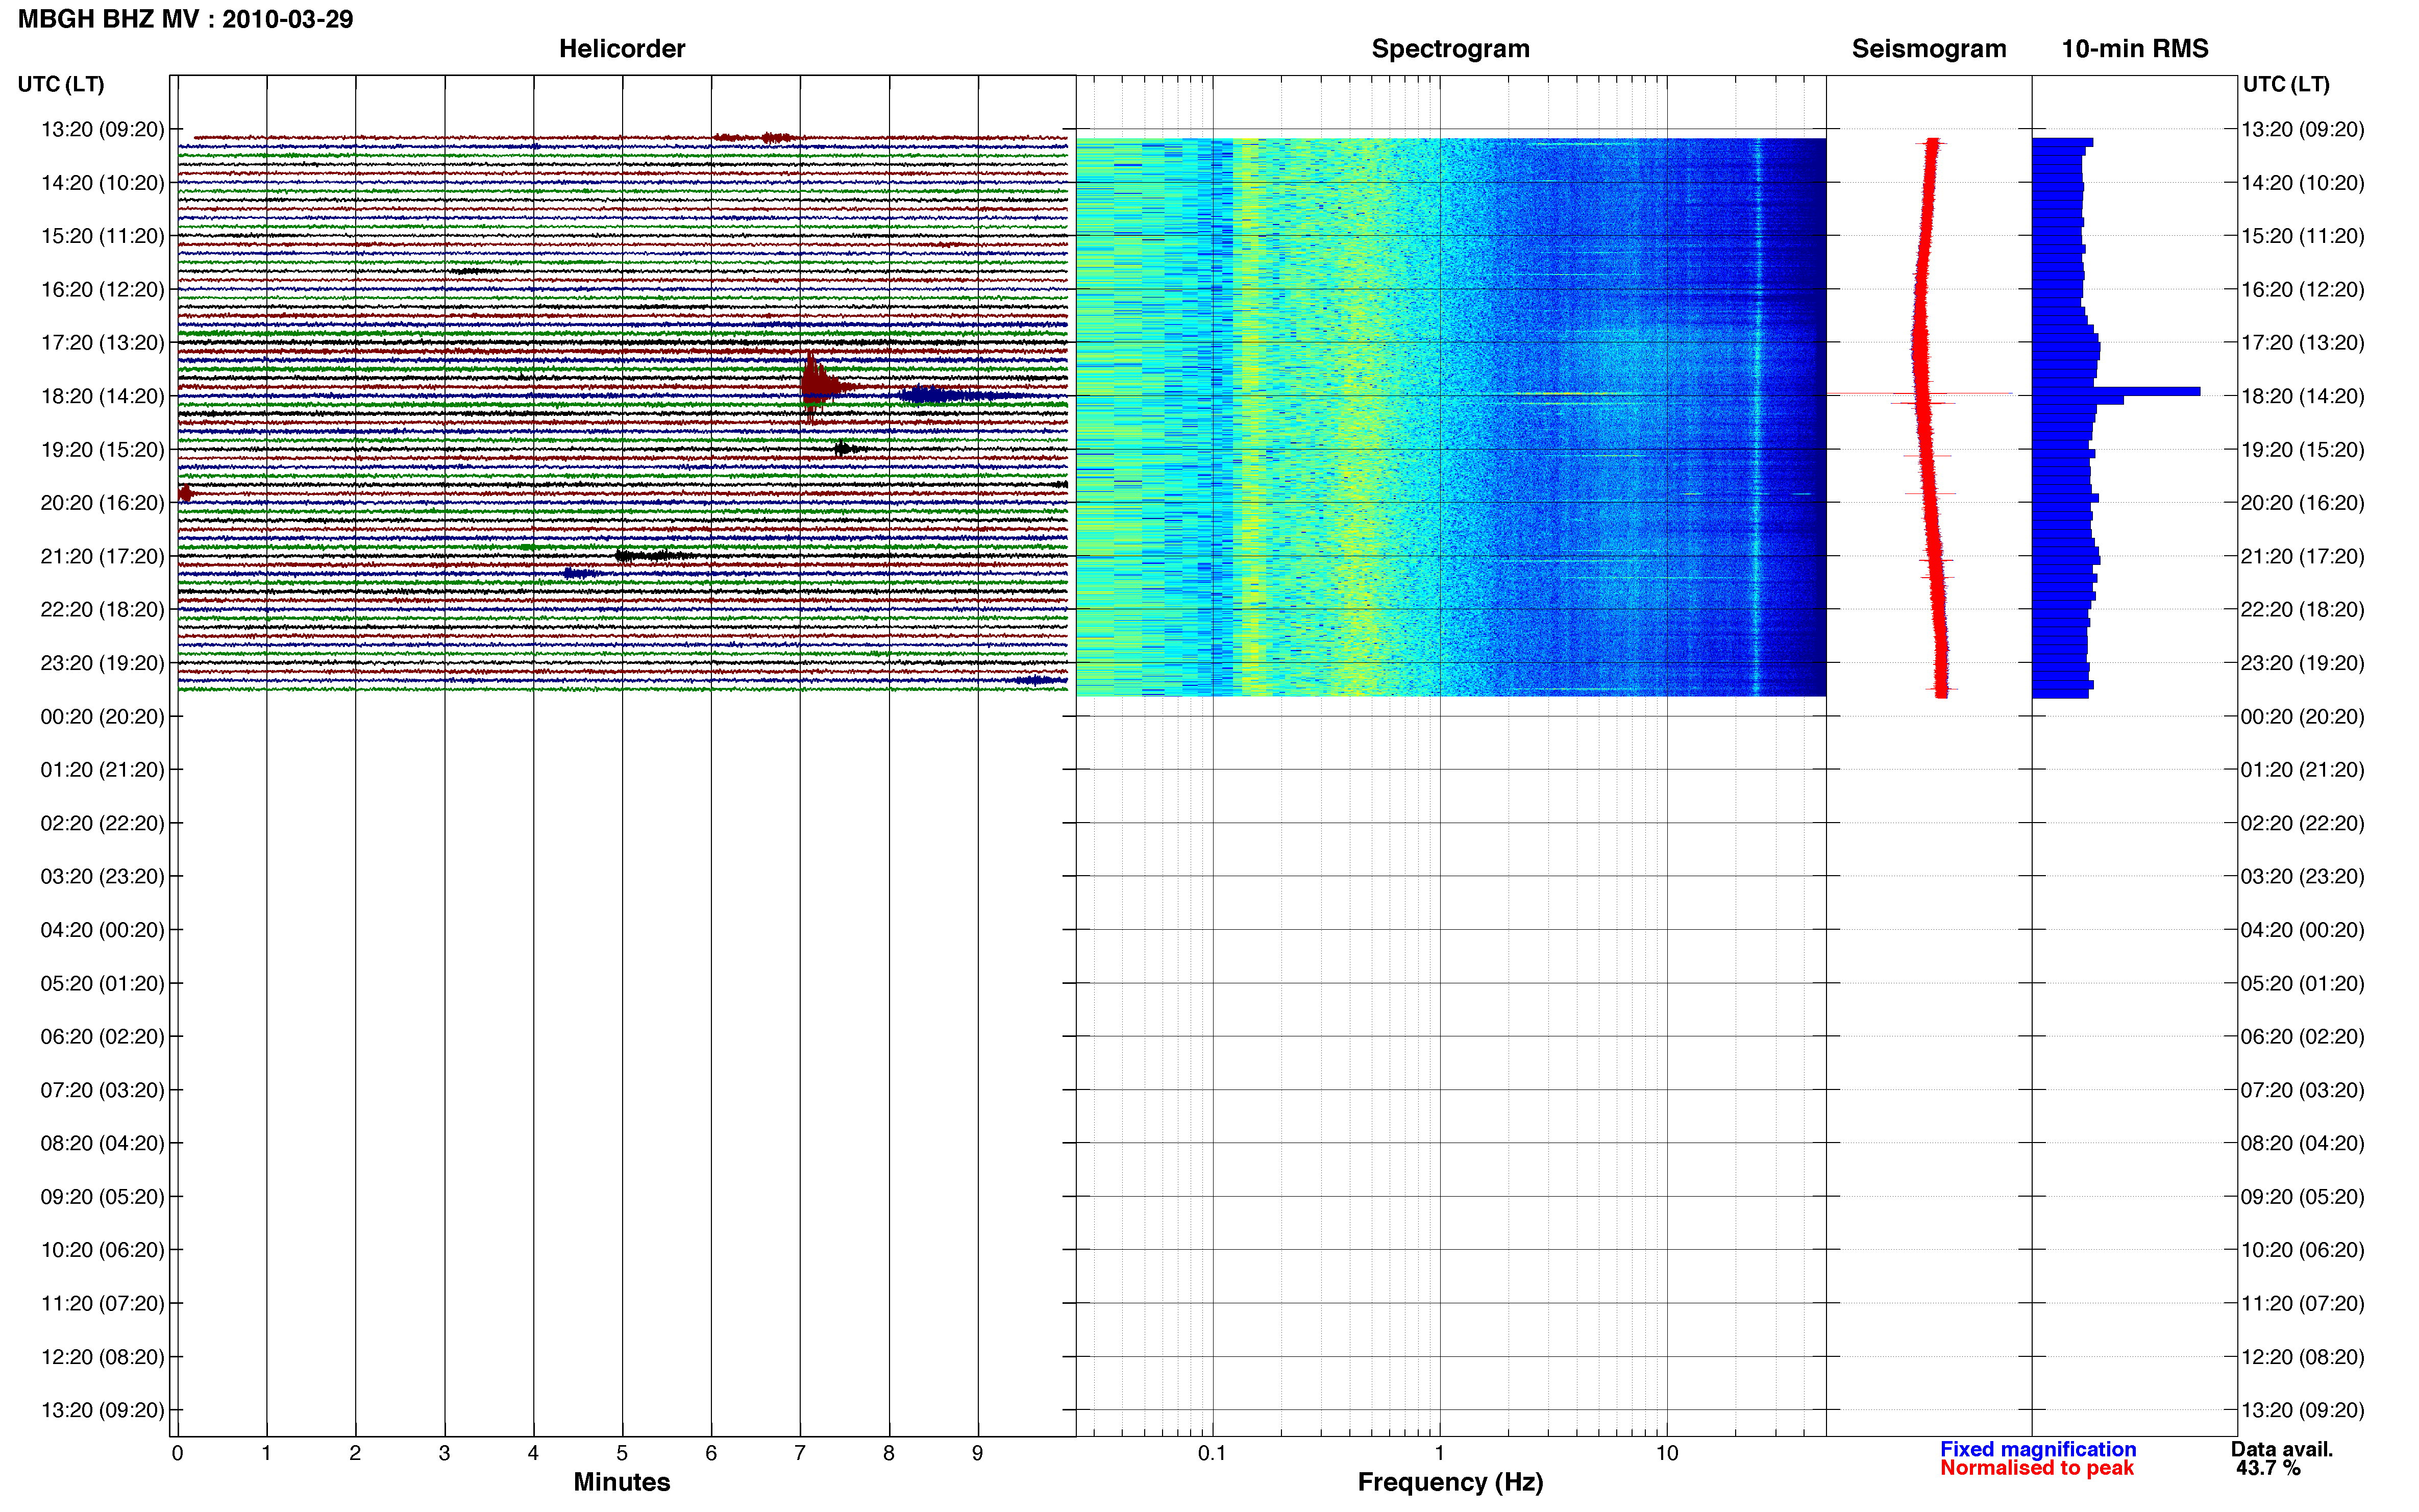Click the 'Data avail.' label
Image resolution: width=2419 pixels, height=1512 pixels.
(2281, 1449)
